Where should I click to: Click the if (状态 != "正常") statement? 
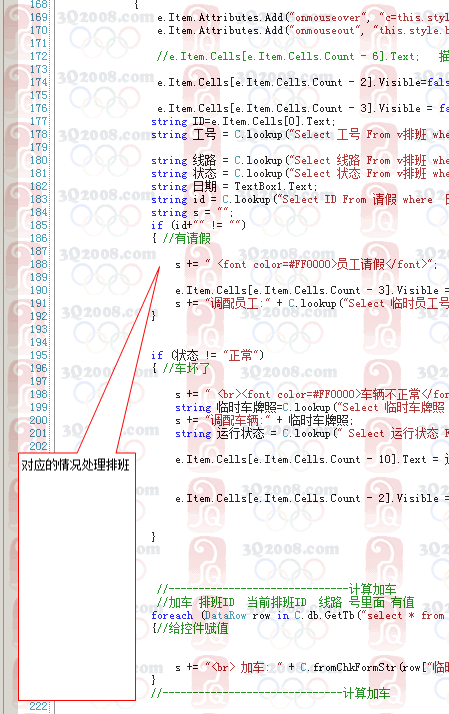tap(207, 355)
